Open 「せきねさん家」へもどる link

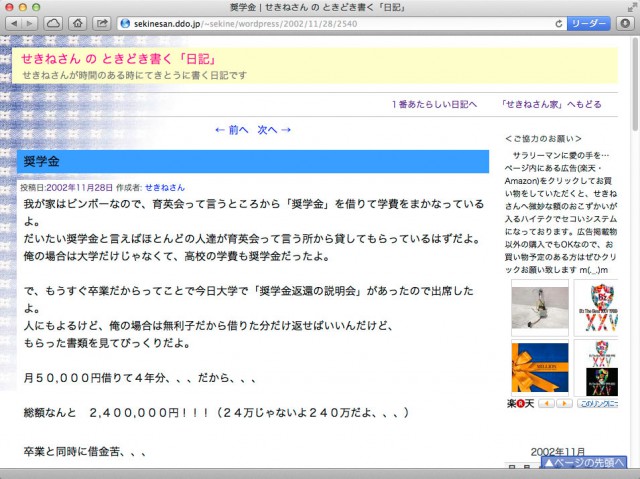coord(553,104)
